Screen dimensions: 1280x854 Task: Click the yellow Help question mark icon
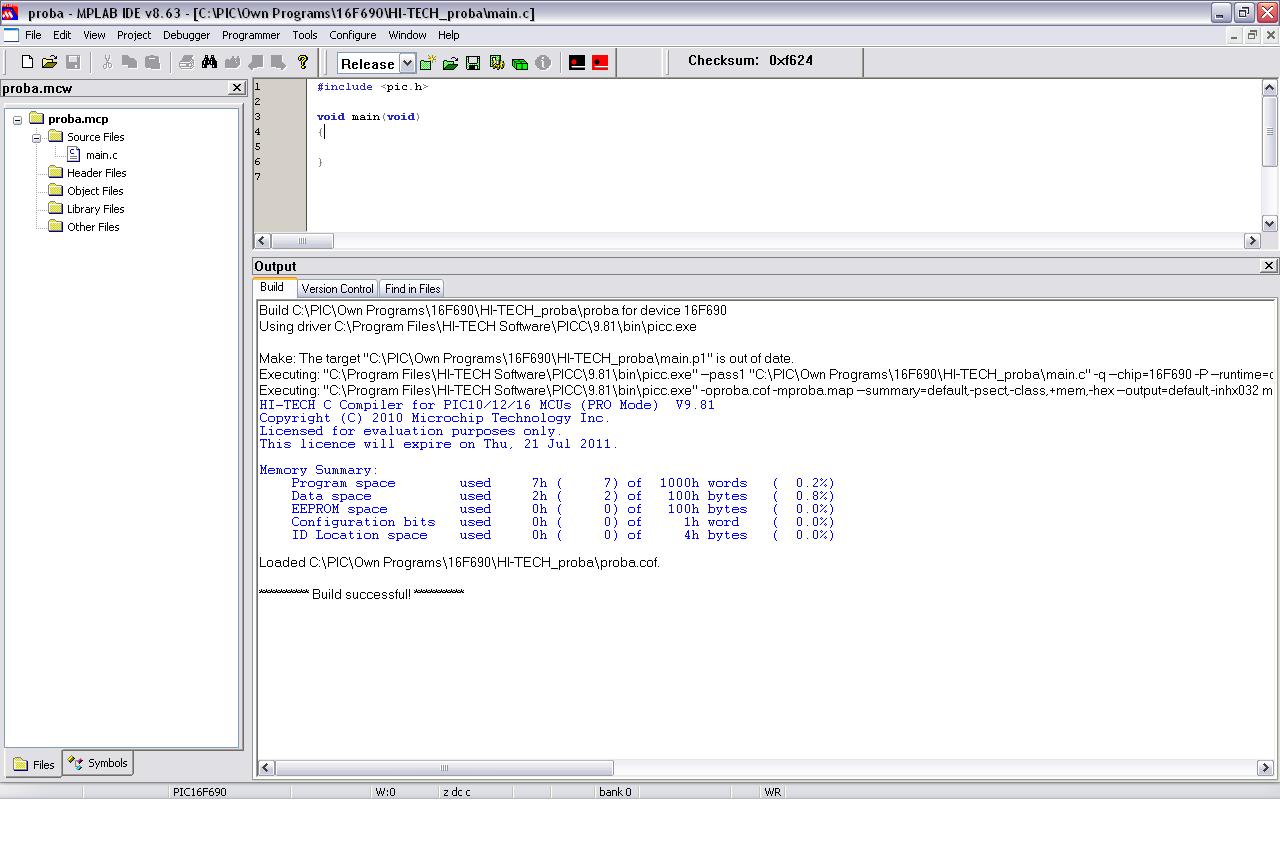[303, 62]
